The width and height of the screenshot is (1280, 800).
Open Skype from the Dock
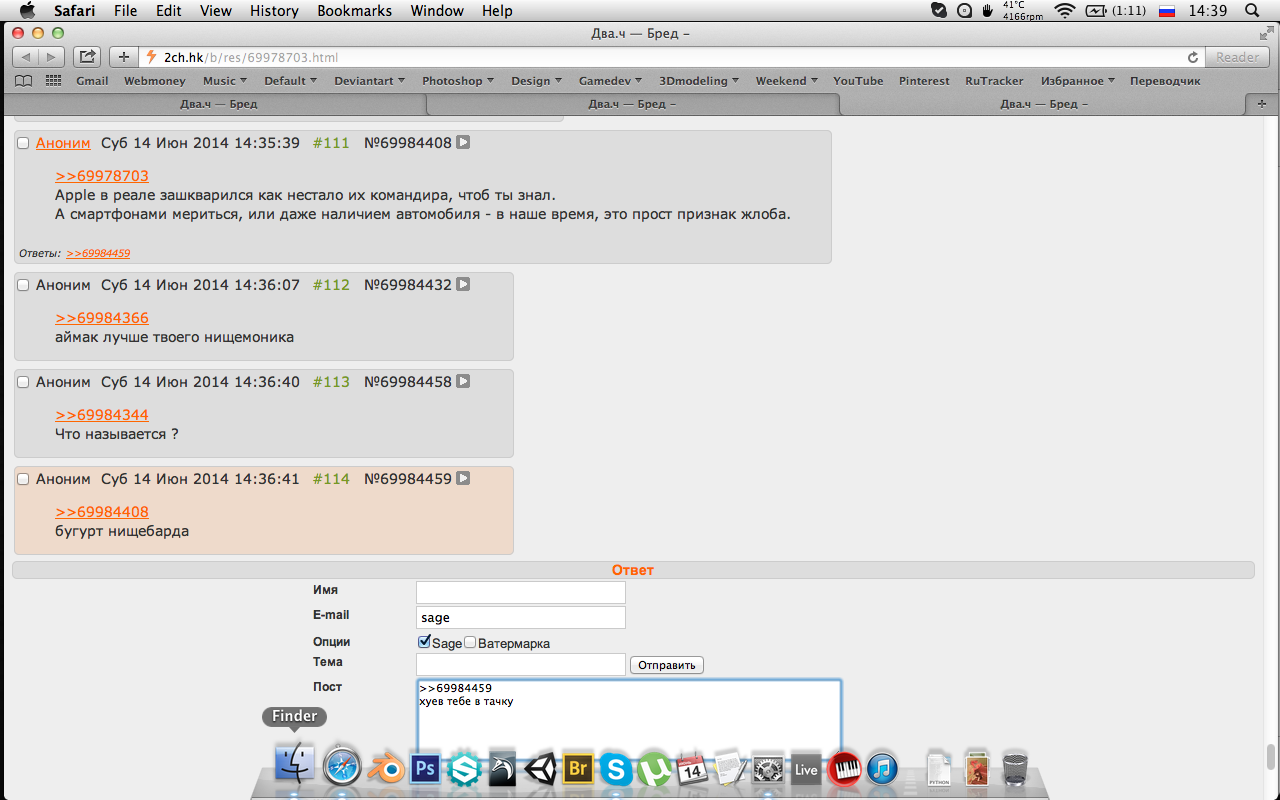[x=616, y=768]
